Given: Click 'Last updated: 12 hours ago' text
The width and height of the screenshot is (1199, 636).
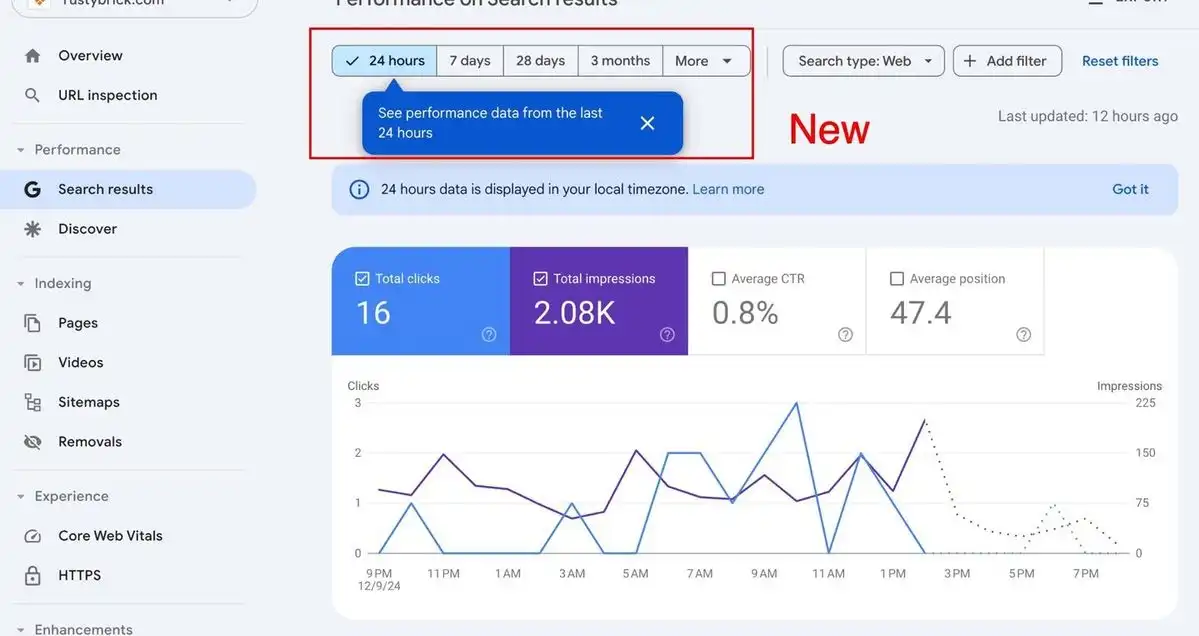Looking at the screenshot, I should tap(1087, 116).
